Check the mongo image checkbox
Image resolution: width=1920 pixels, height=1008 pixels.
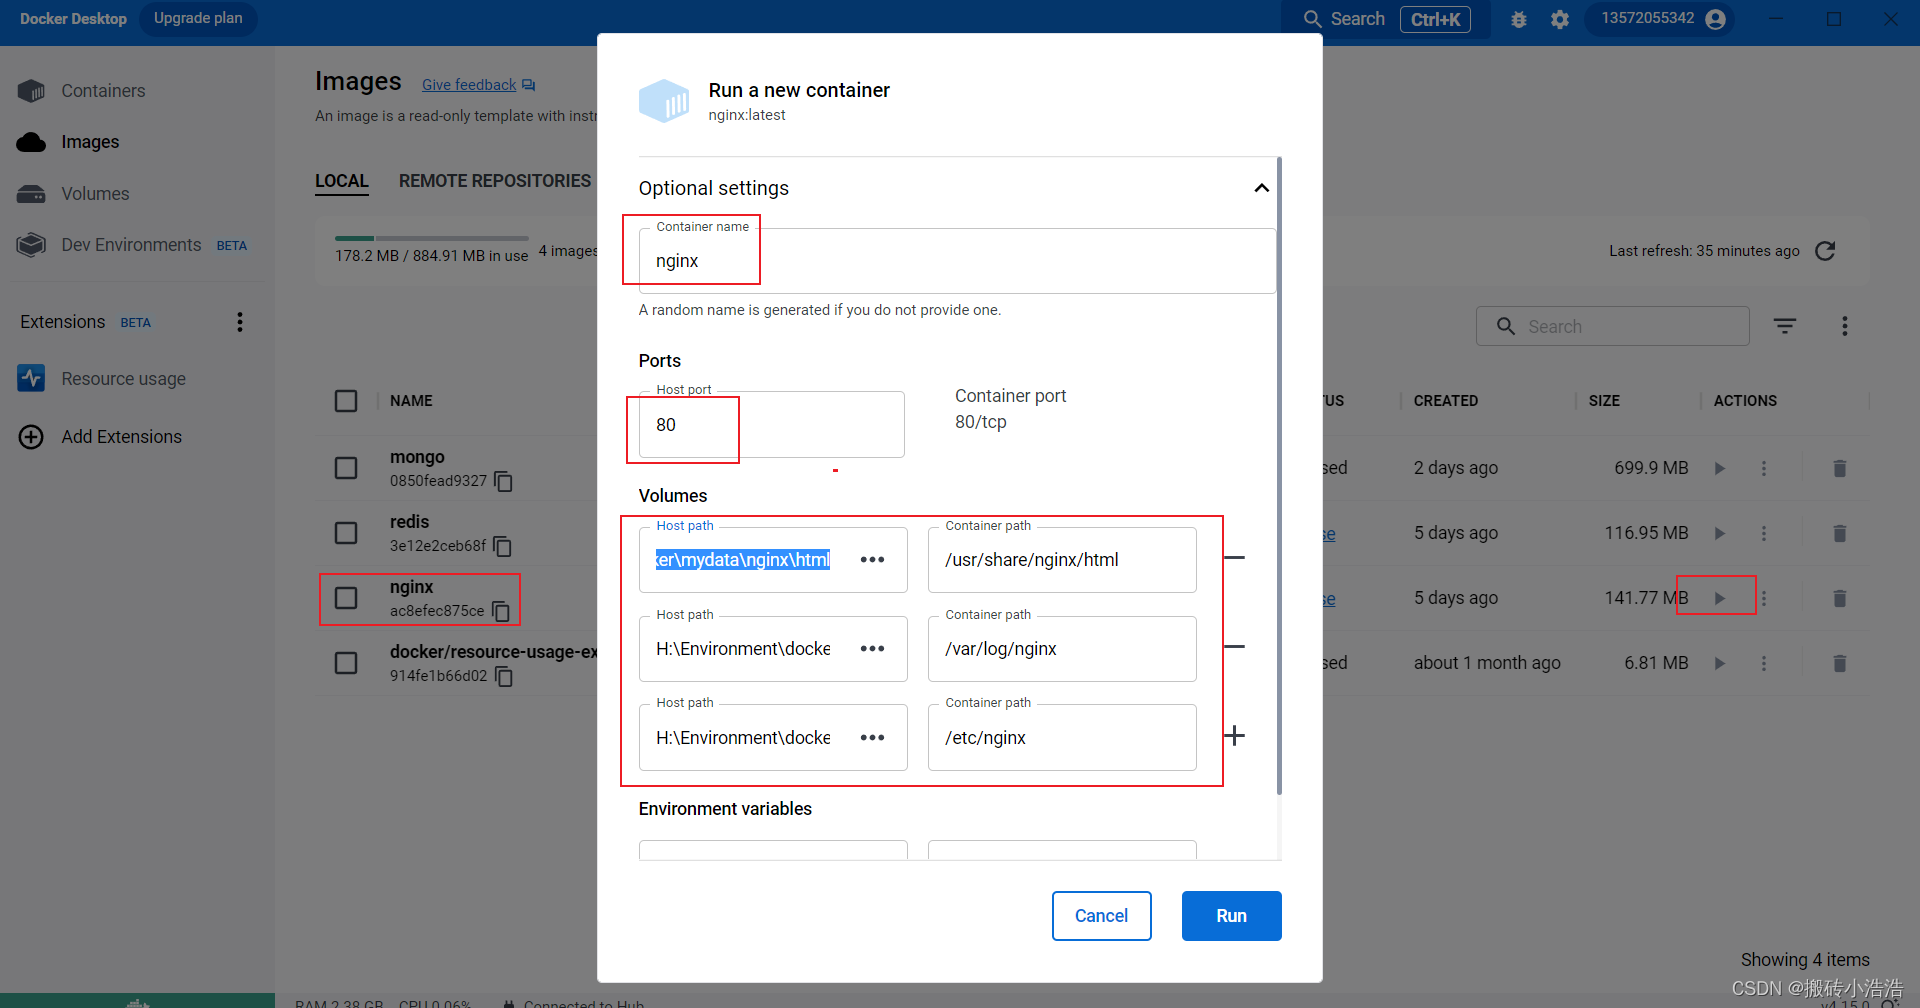click(346, 468)
